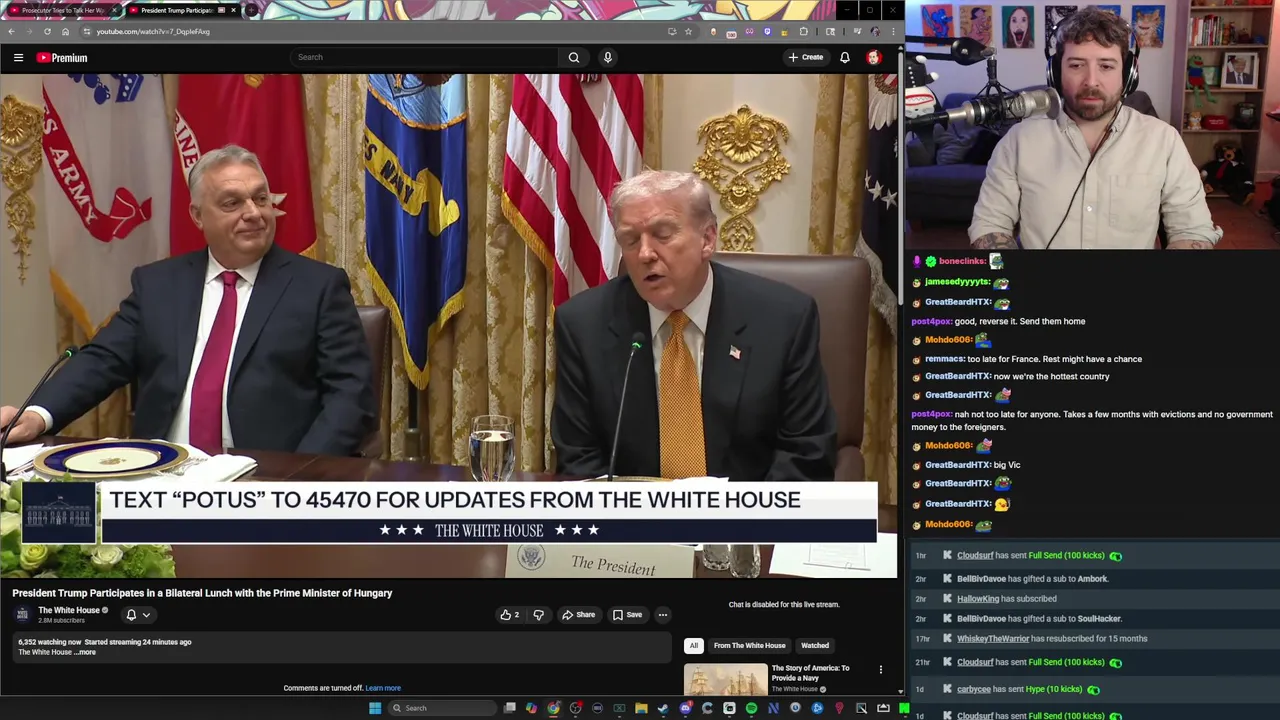1280x720 pixels.
Task: Open notification bell dropdown for The White House
Action: pyautogui.click(x=138, y=615)
